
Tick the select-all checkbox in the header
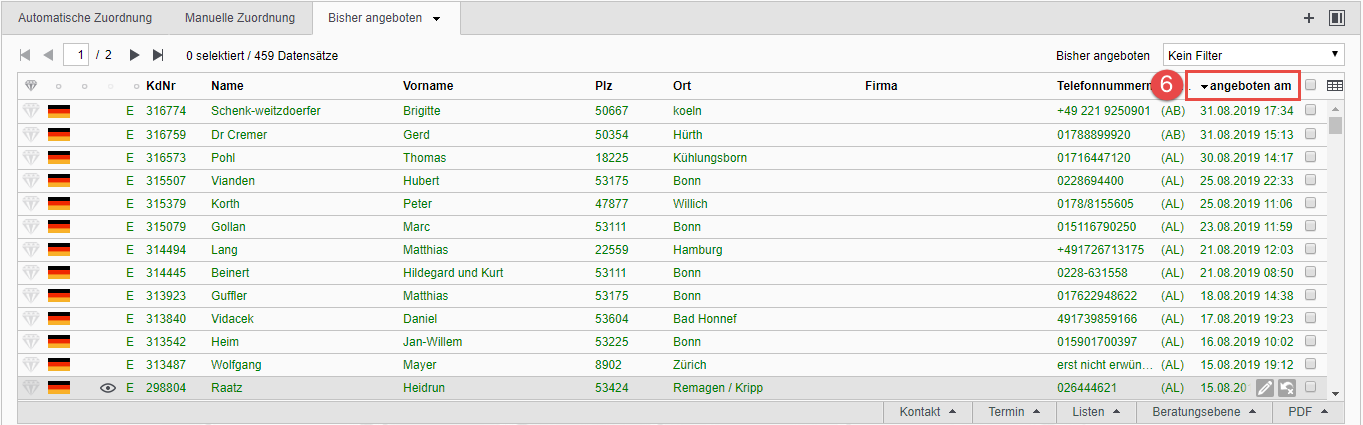pyautogui.click(x=1311, y=86)
